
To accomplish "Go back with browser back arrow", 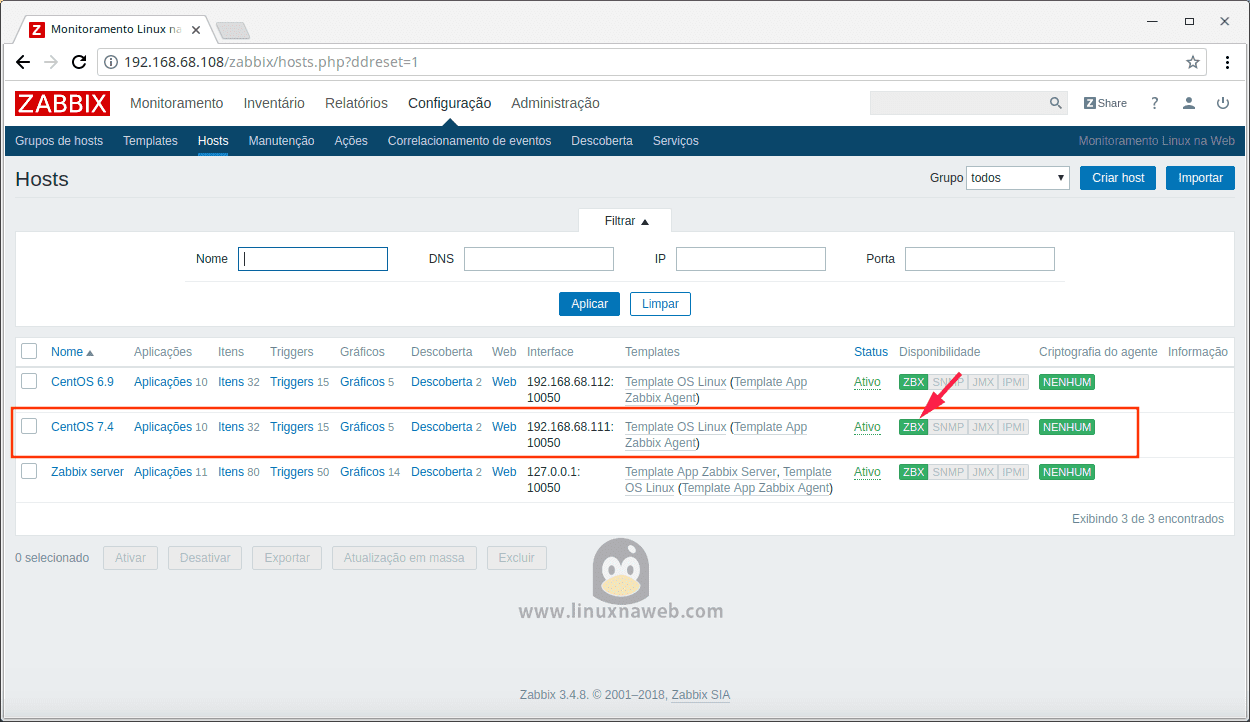I will click(23, 62).
